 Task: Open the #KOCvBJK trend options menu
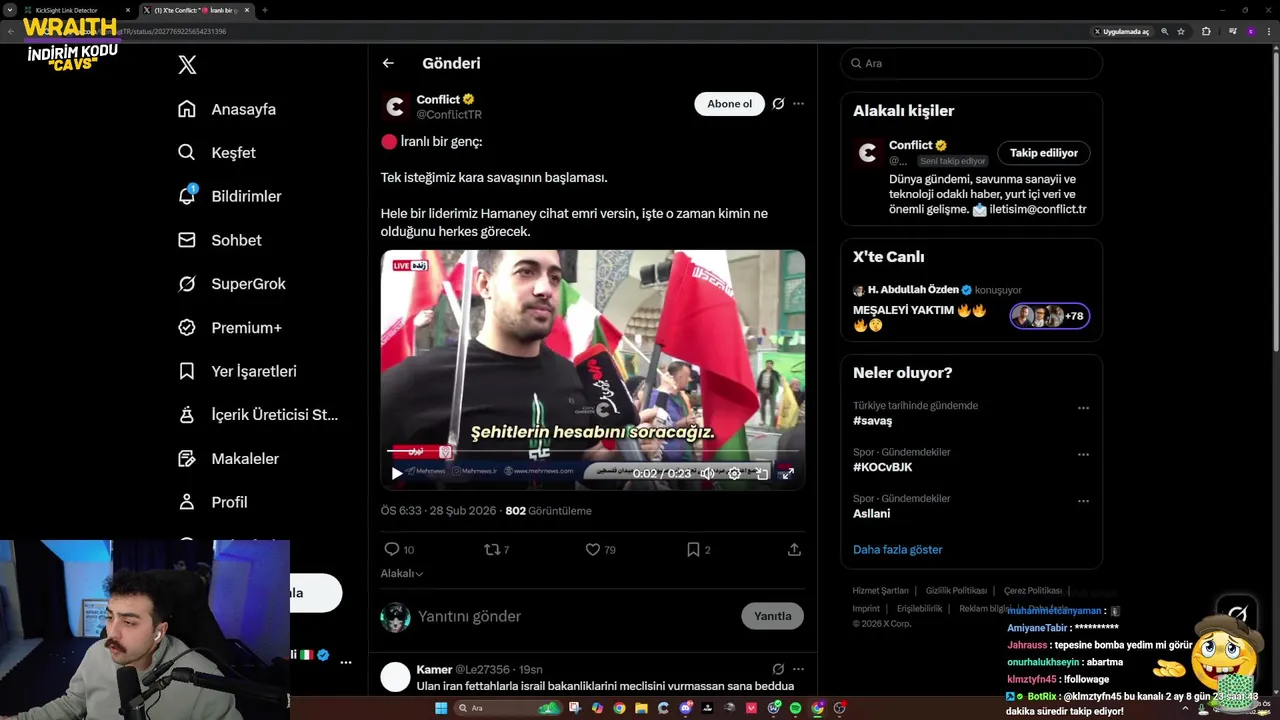[x=1083, y=454]
